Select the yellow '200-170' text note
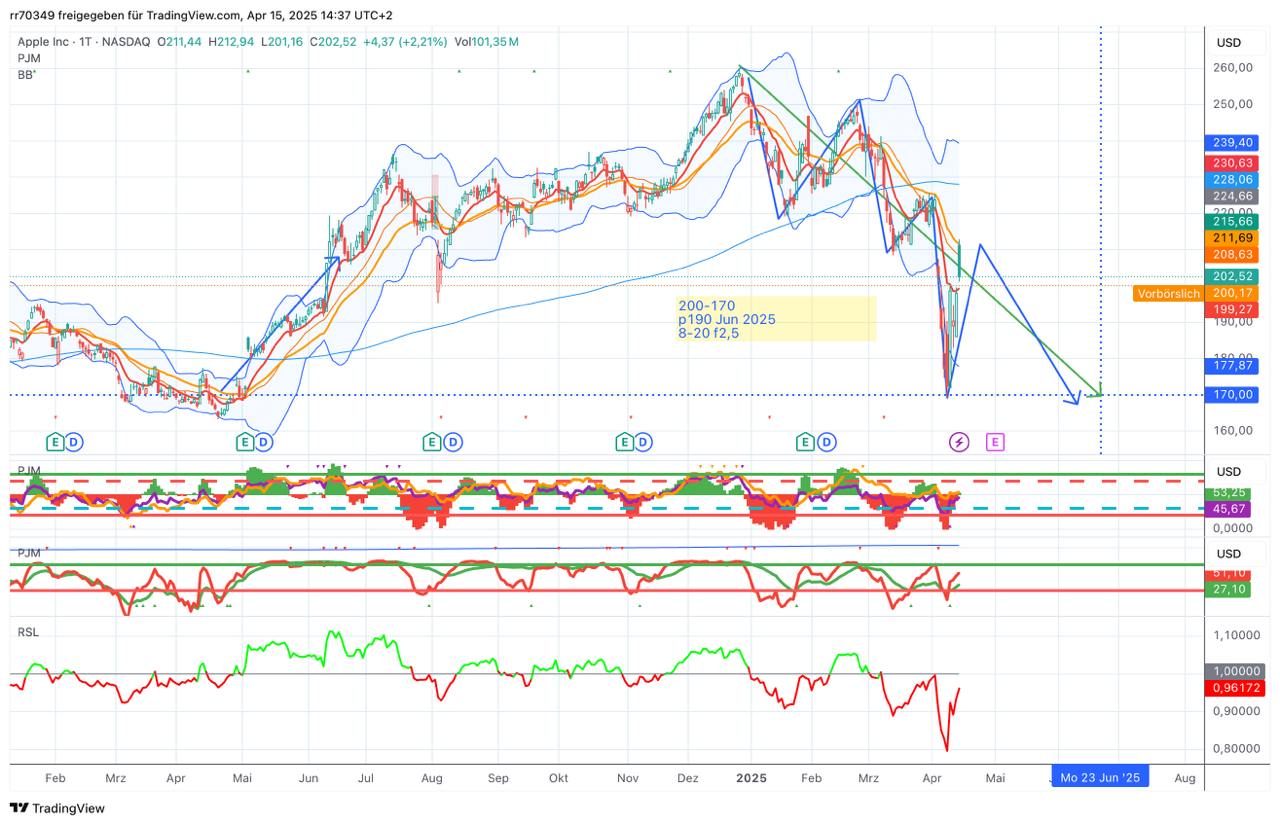1280x825 pixels. (775, 319)
